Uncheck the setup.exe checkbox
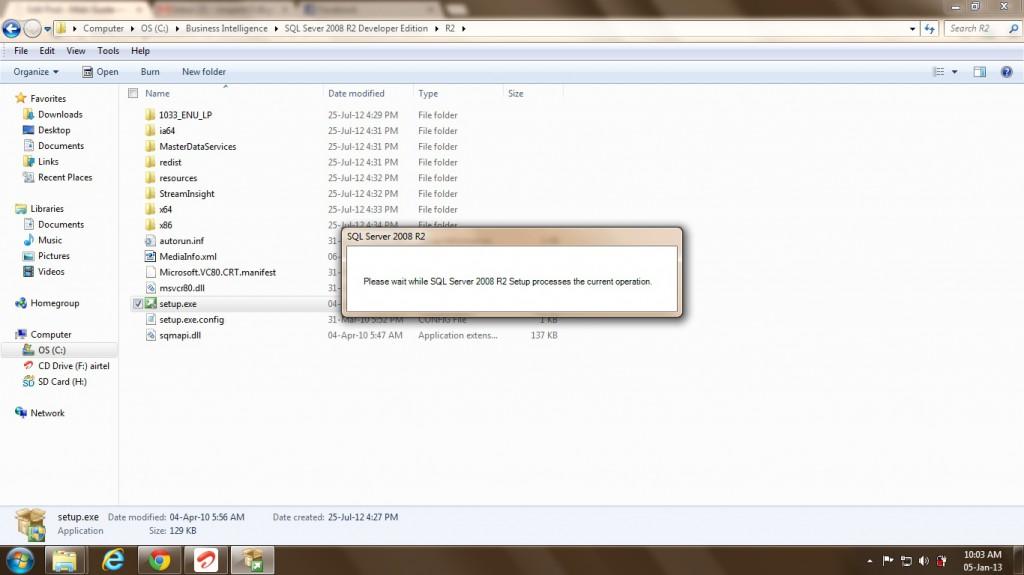Screen dimensions: 1024x575 [x=138, y=304]
